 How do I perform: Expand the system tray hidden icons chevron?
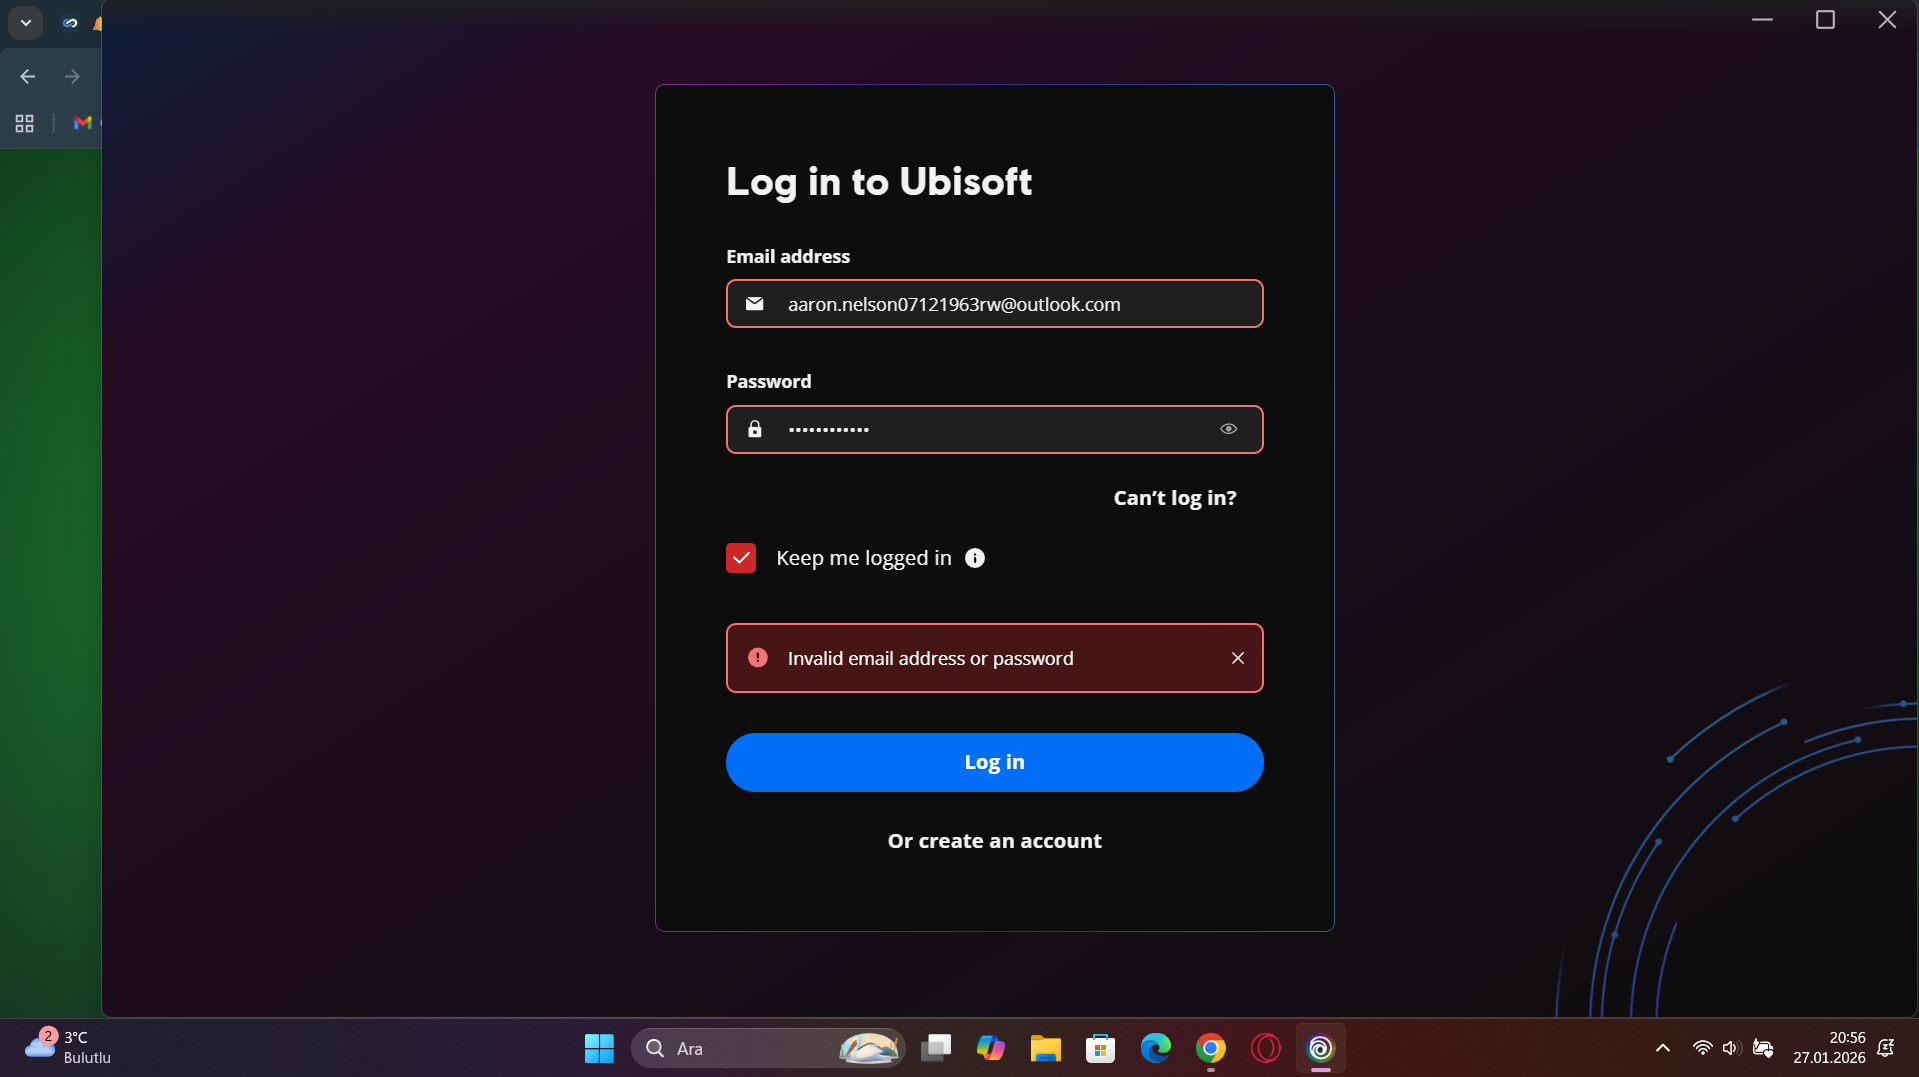[1663, 1048]
